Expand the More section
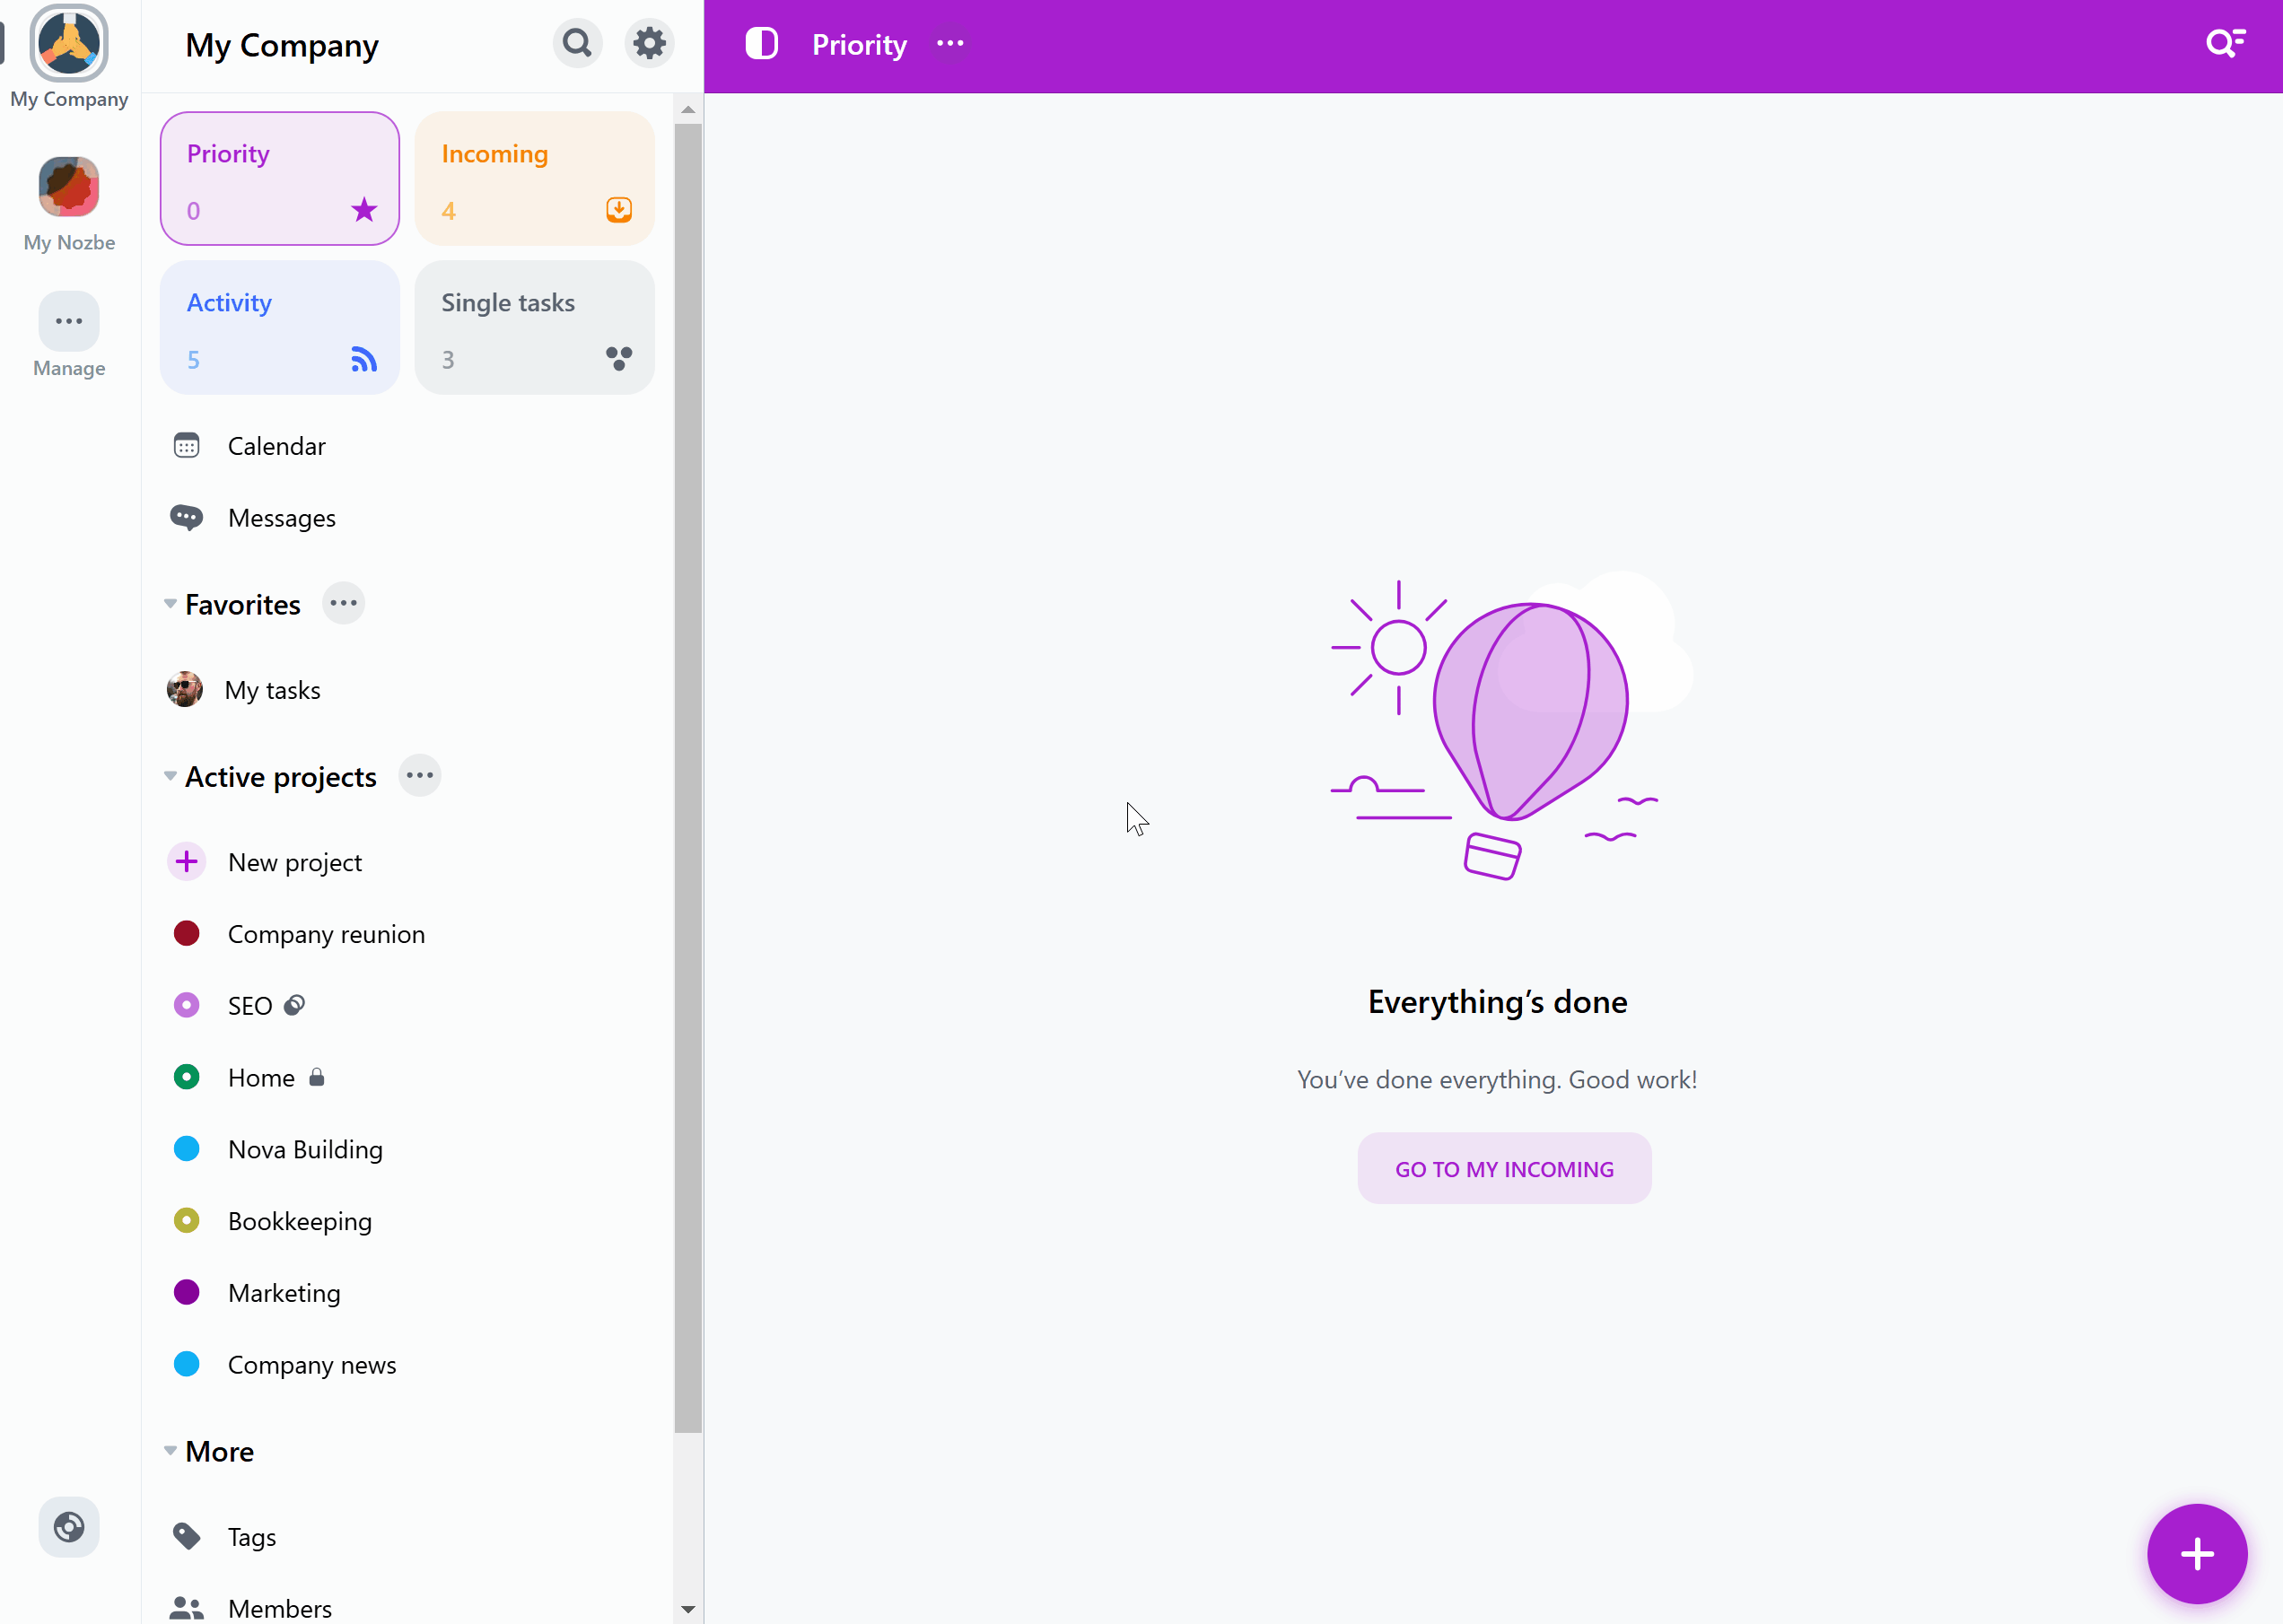Viewport: 2283px width, 1624px height. click(x=171, y=1452)
